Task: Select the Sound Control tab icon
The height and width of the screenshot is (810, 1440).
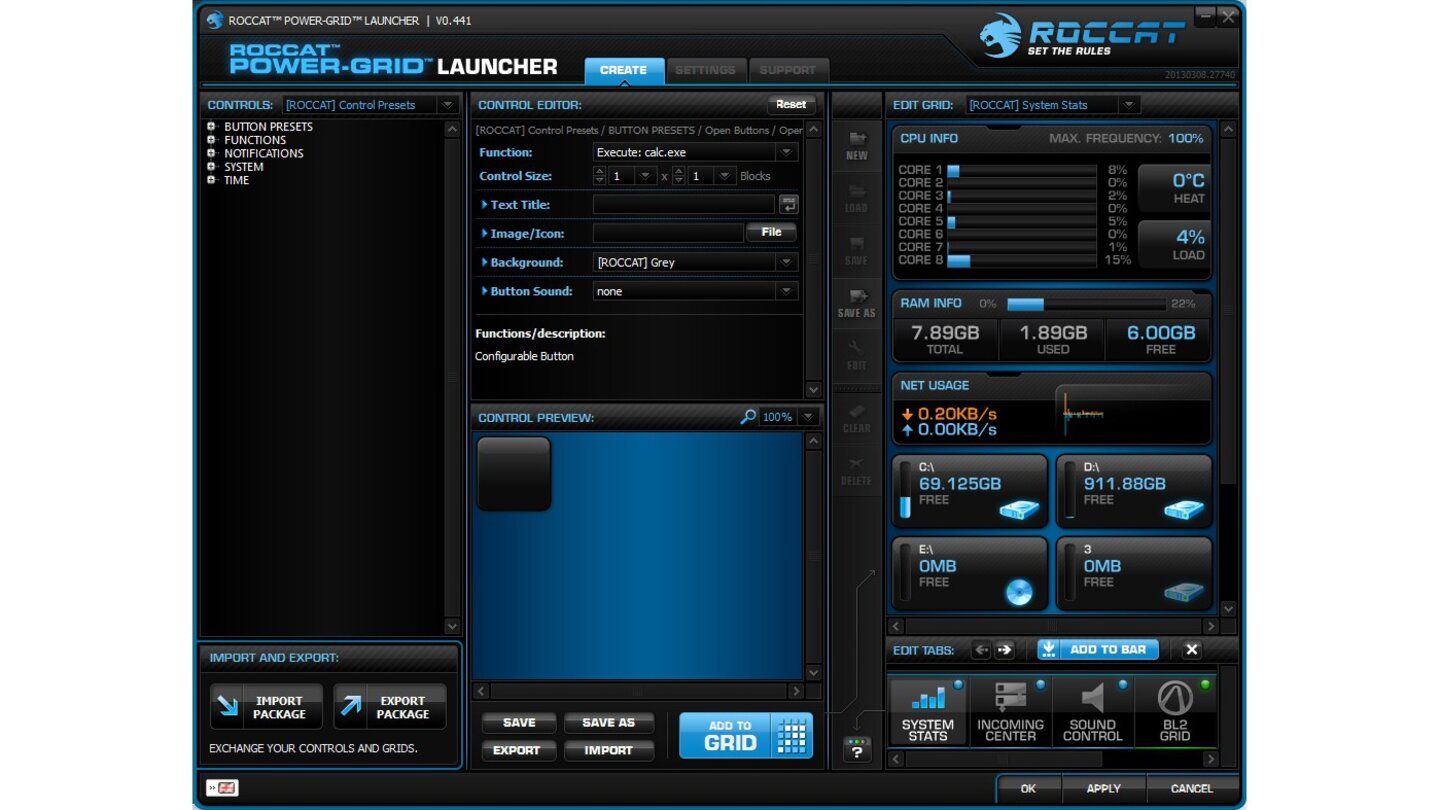Action: tap(1092, 712)
